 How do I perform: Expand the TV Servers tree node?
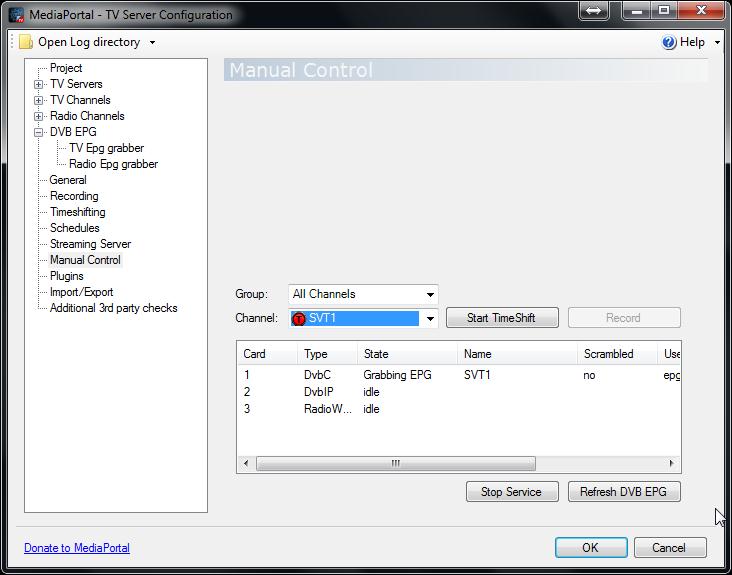point(38,84)
